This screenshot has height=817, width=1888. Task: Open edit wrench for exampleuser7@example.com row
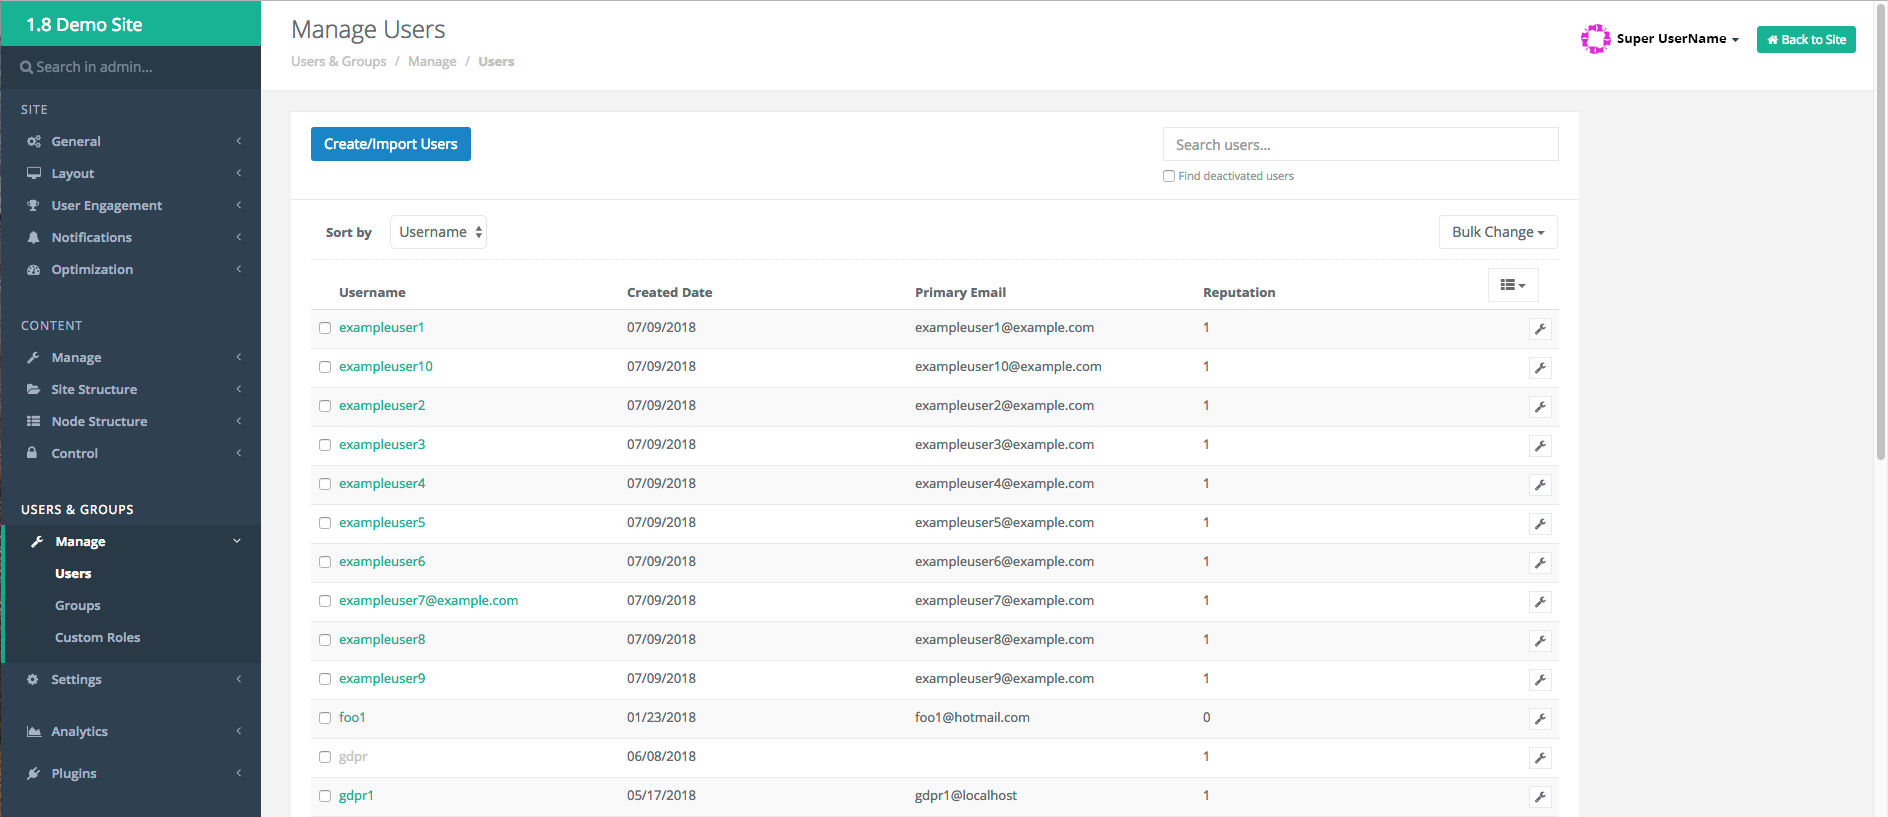pos(1540,602)
